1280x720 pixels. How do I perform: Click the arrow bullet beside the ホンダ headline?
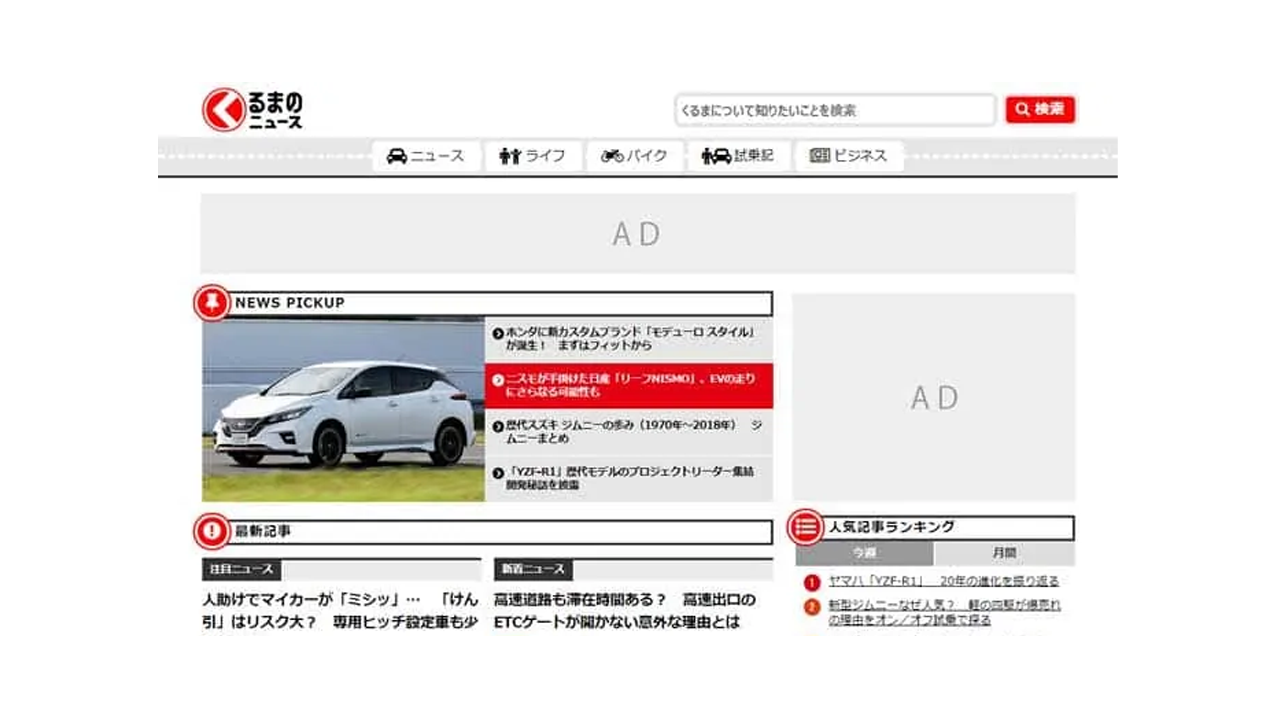tap(498, 332)
